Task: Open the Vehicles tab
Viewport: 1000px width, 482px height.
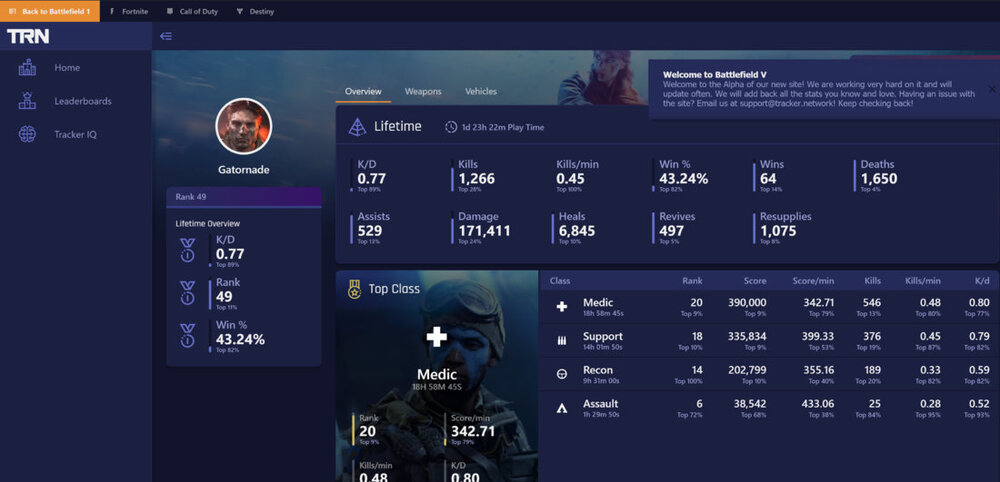Action: tap(481, 91)
